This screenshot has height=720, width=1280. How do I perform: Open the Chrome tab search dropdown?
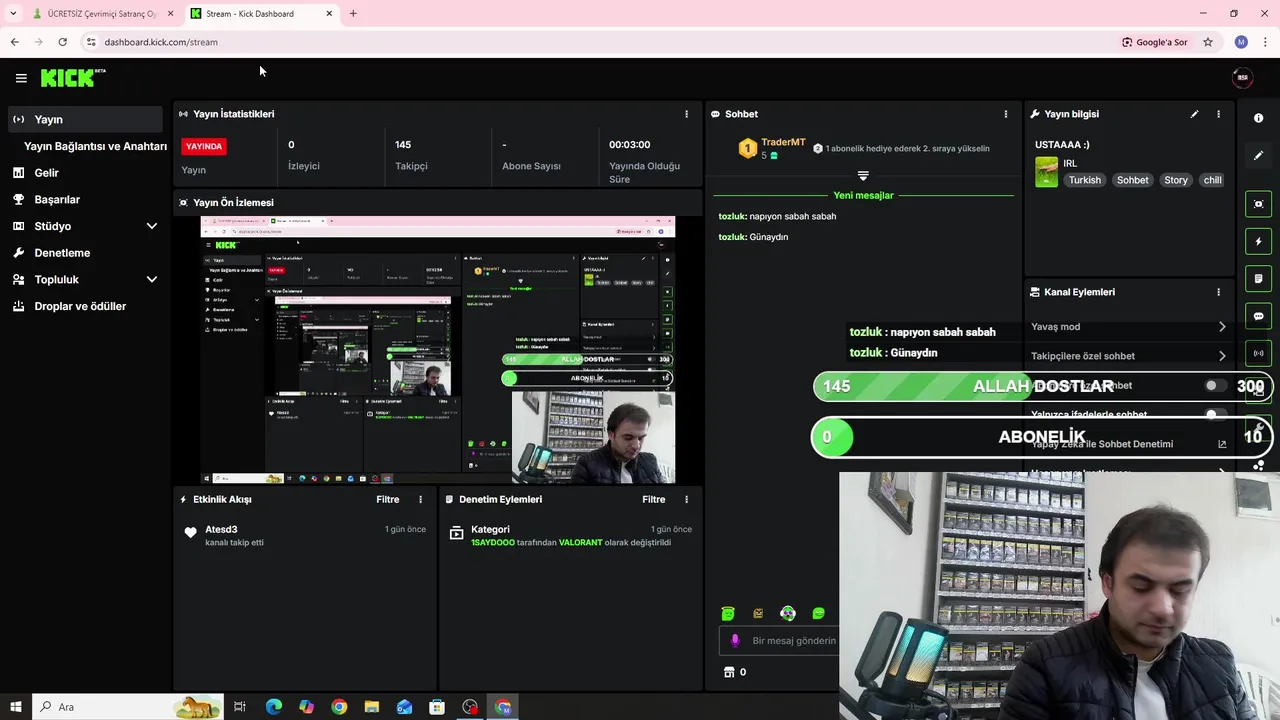click(13, 13)
